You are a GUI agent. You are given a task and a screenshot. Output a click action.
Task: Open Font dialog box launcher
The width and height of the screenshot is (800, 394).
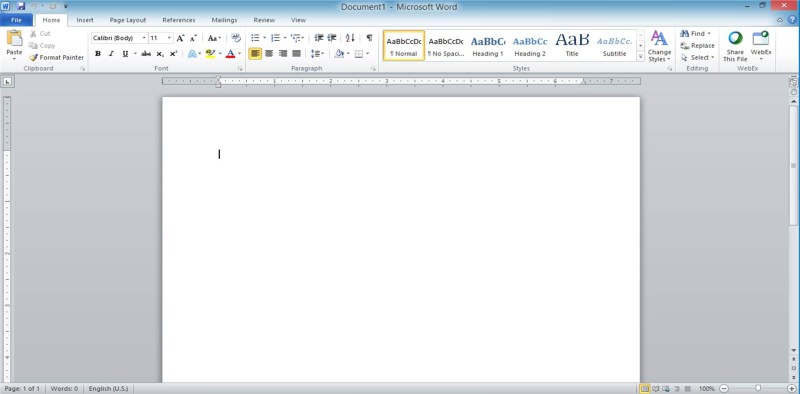click(240, 68)
